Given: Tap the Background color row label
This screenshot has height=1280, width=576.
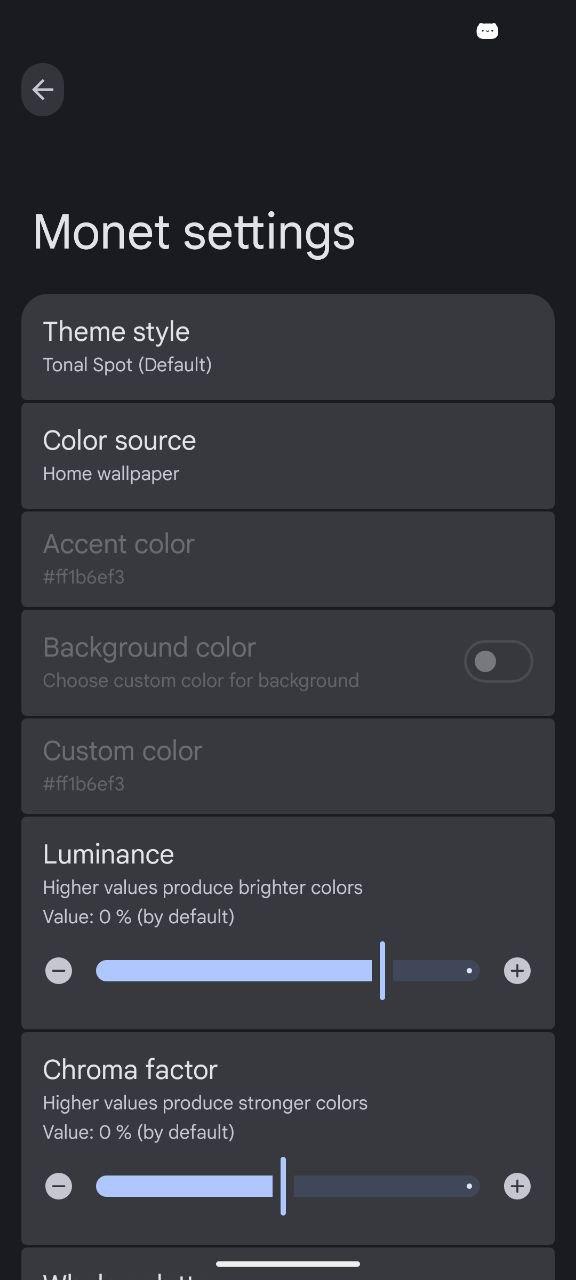Looking at the screenshot, I should point(149,647).
